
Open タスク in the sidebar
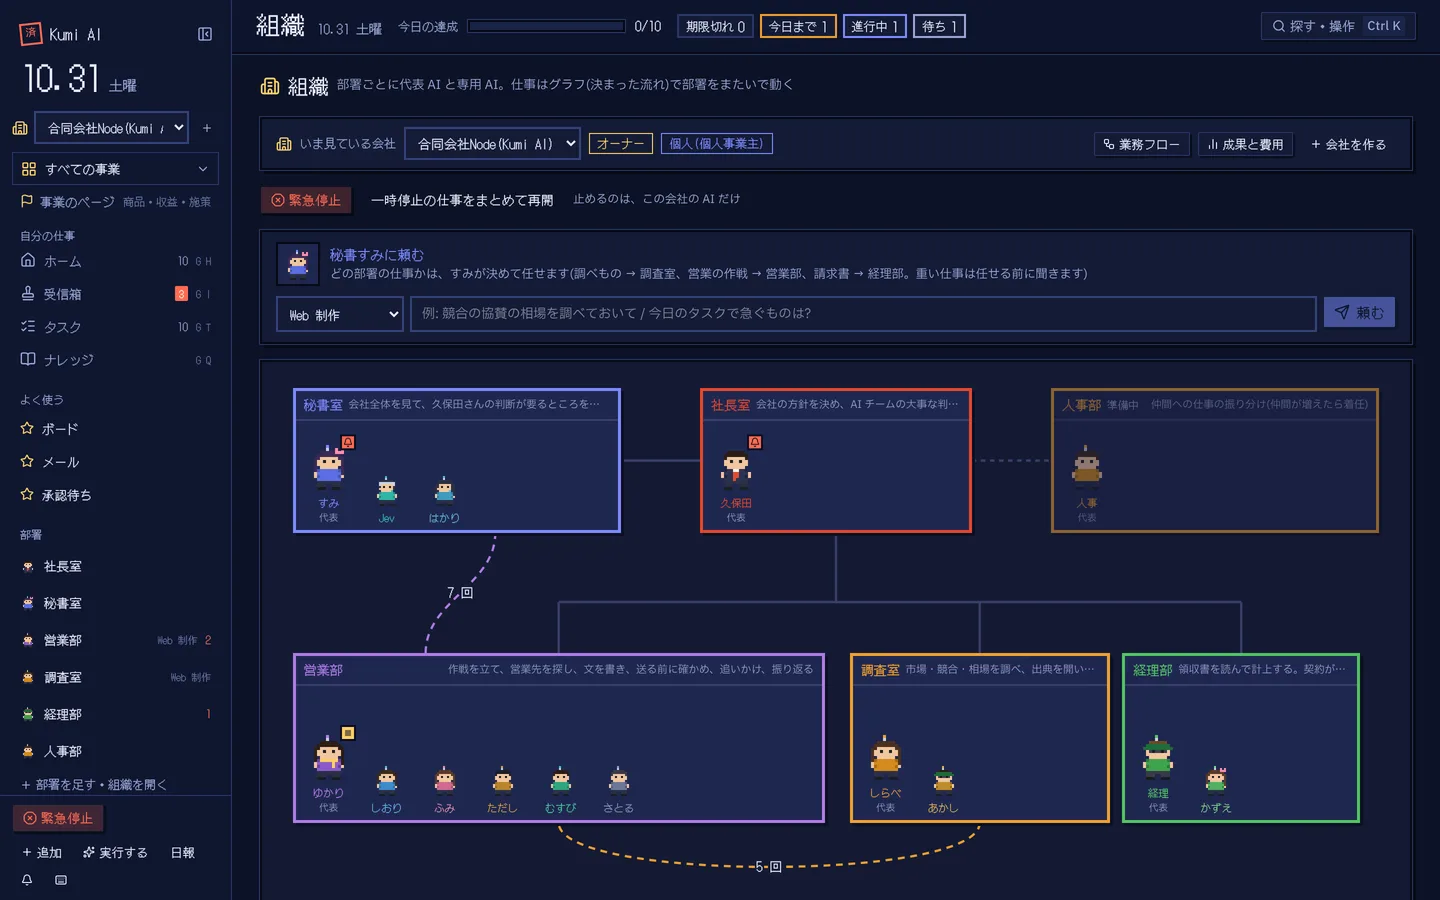(x=115, y=327)
